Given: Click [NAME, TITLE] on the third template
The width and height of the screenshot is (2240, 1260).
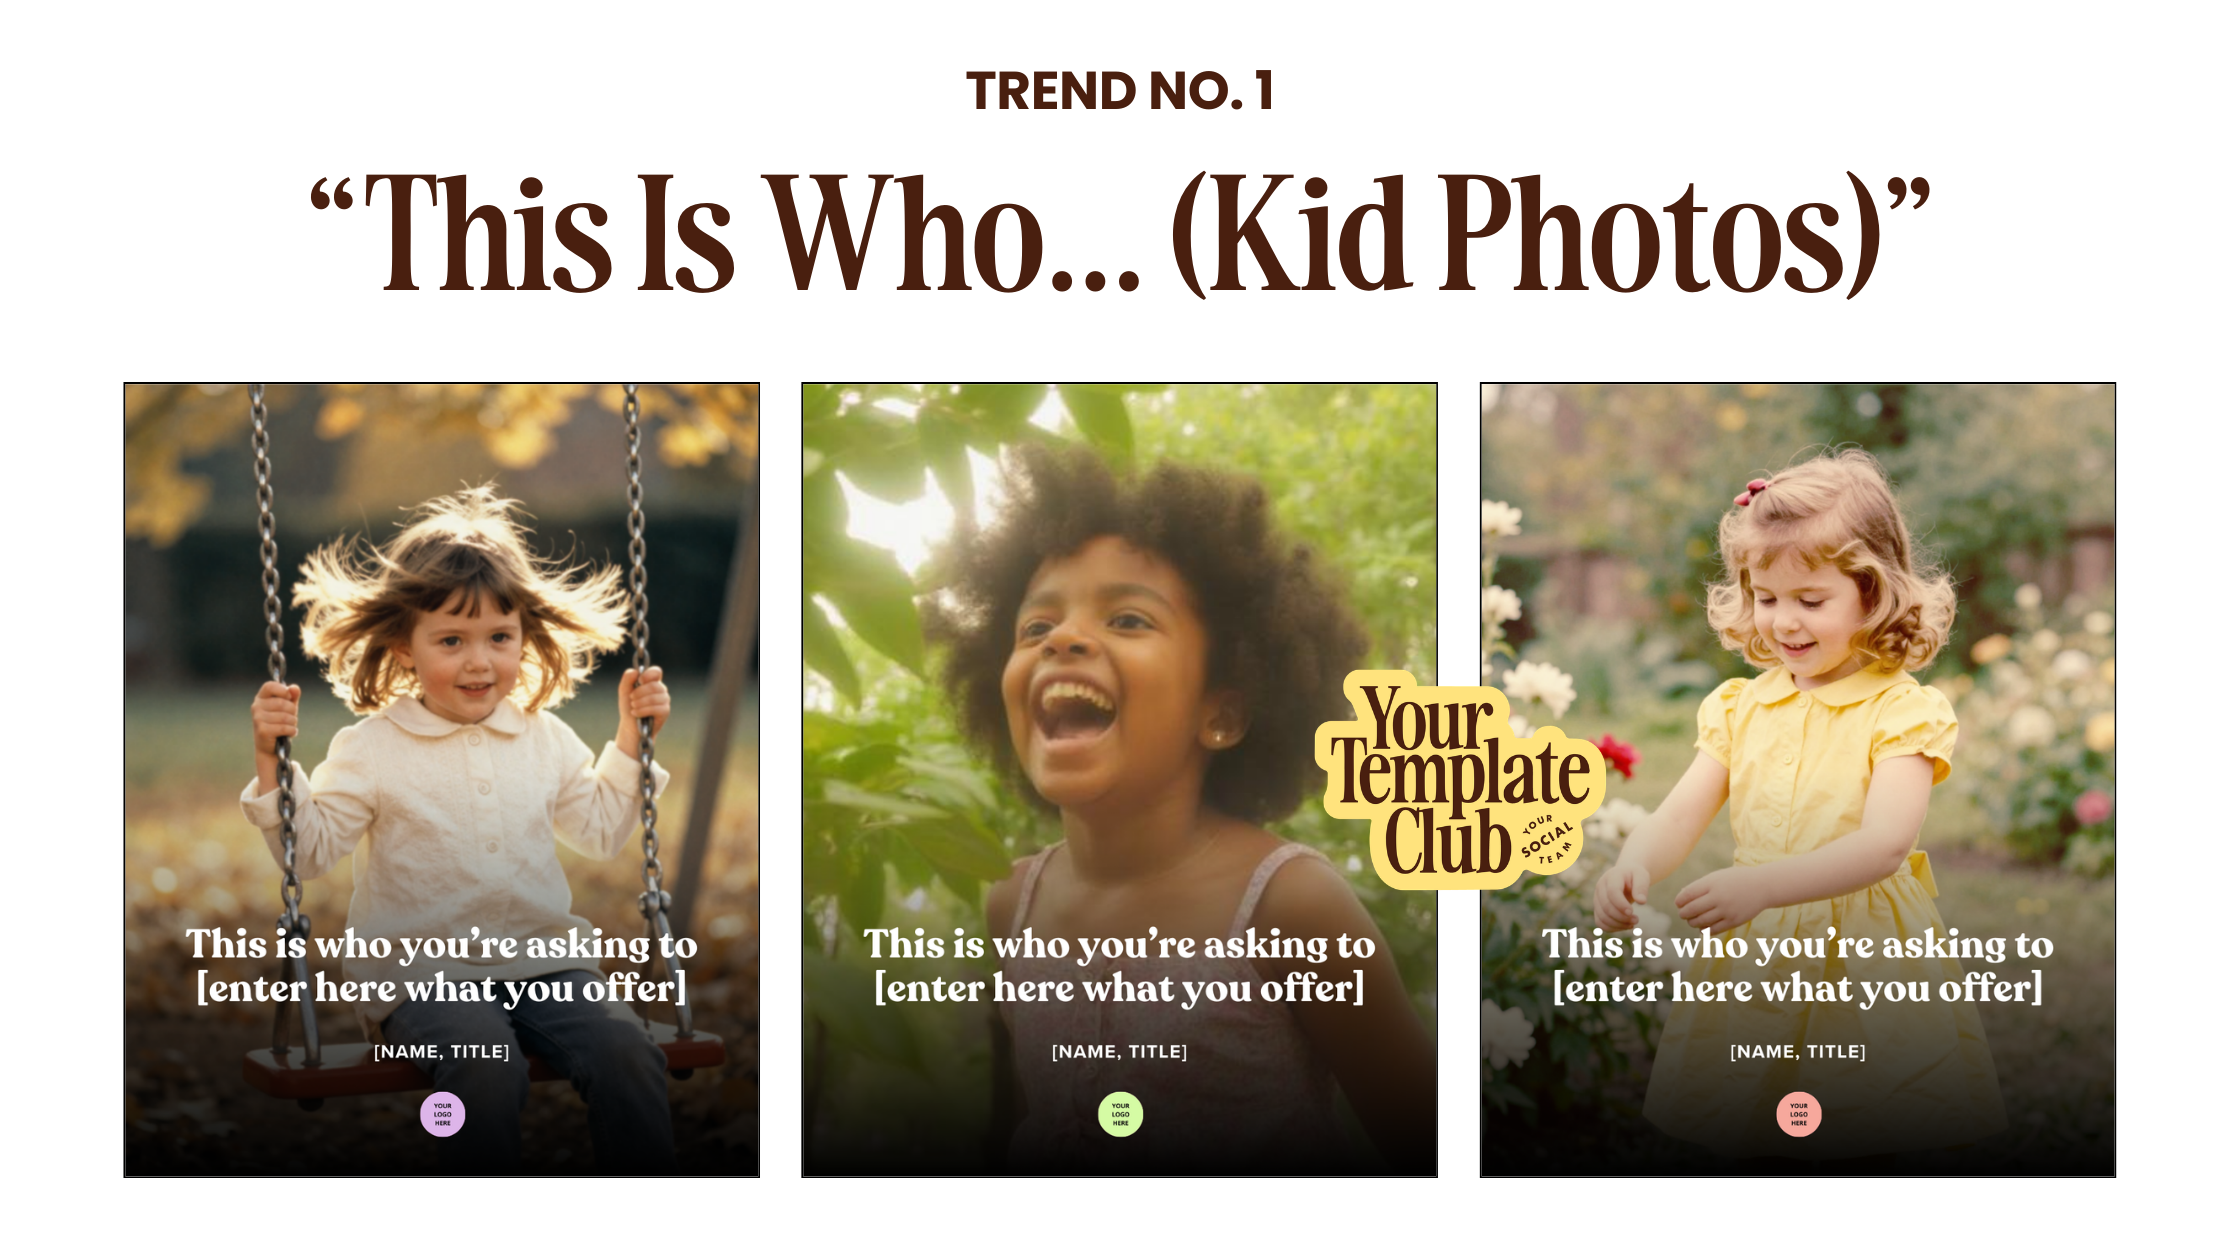Looking at the screenshot, I should [1798, 1052].
